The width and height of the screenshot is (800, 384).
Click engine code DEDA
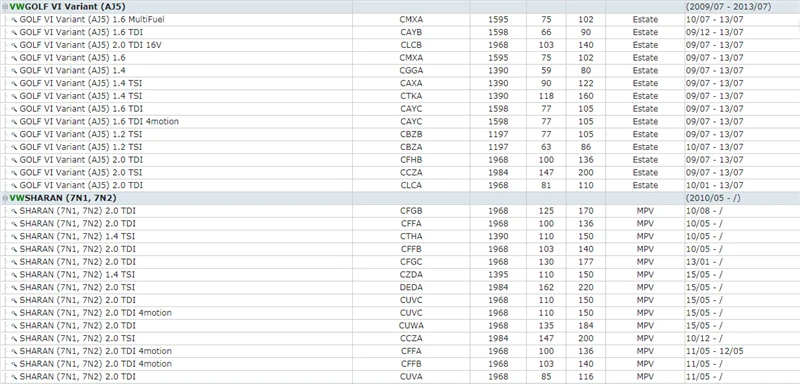411,287
